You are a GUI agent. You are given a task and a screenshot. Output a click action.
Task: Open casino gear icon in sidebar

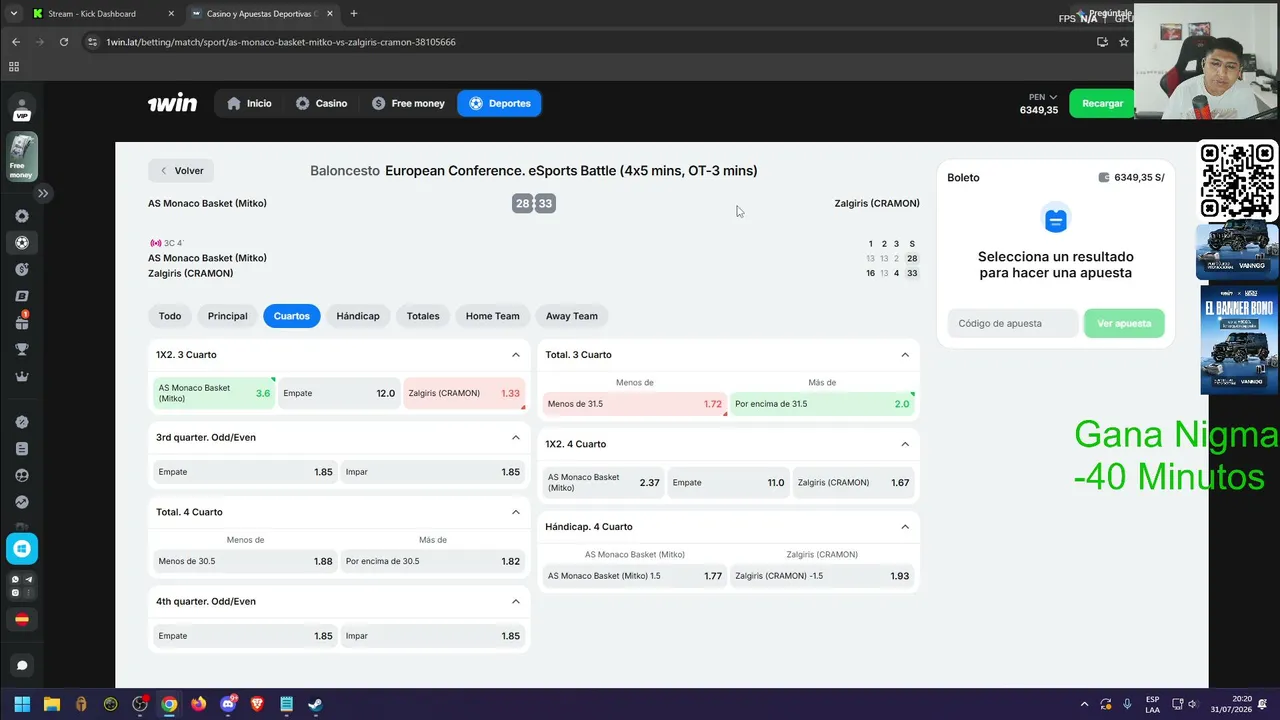[x=22, y=216]
